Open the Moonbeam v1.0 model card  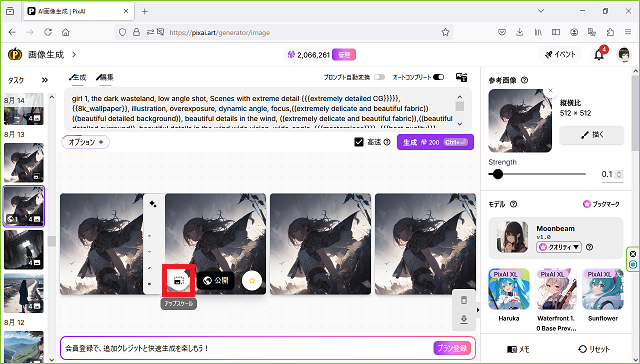click(556, 238)
